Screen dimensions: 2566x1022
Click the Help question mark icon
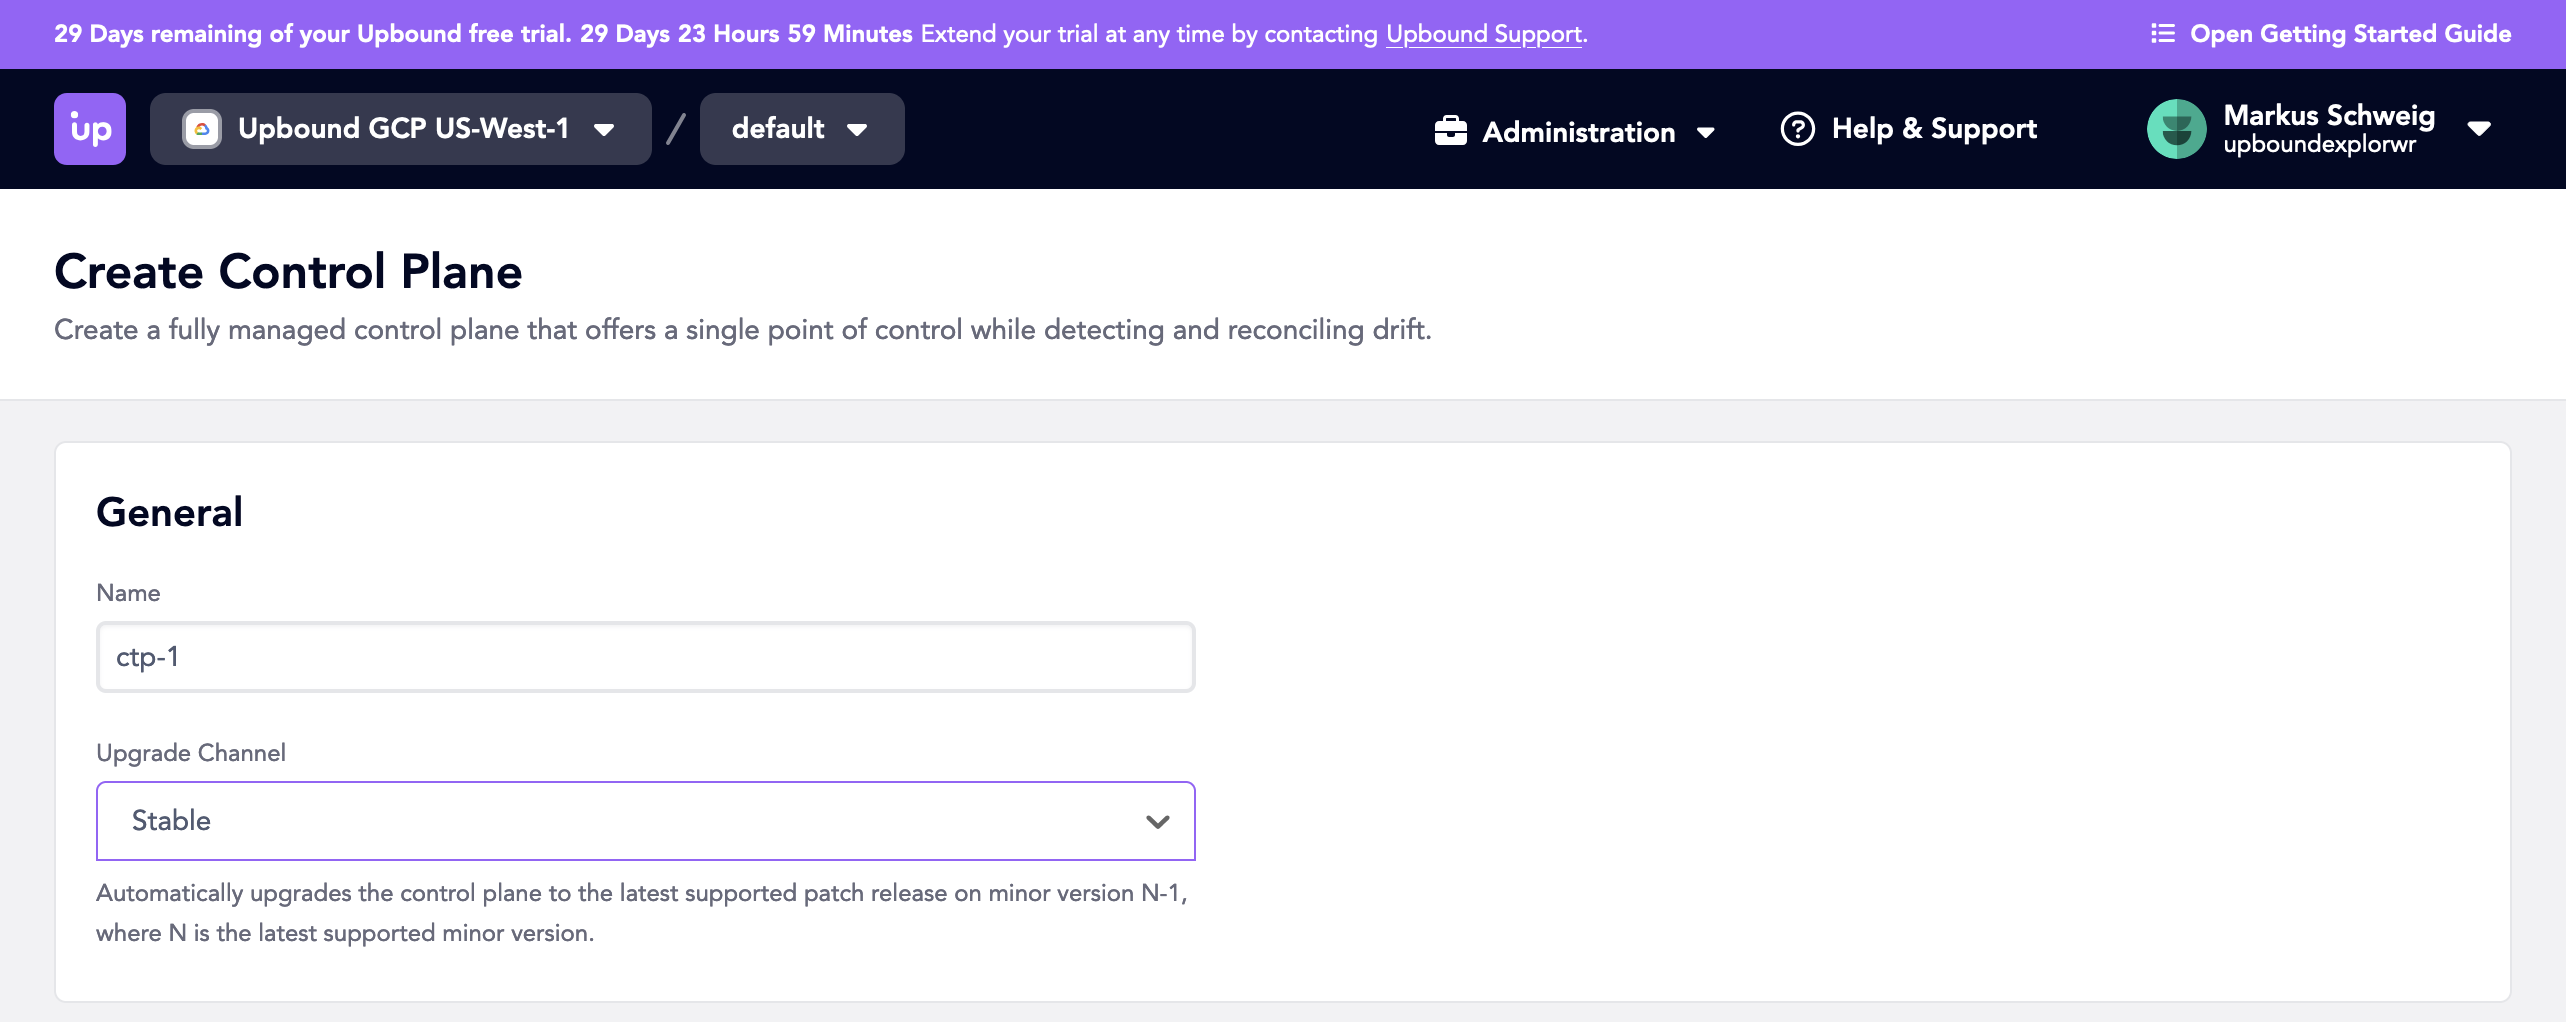click(1798, 129)
